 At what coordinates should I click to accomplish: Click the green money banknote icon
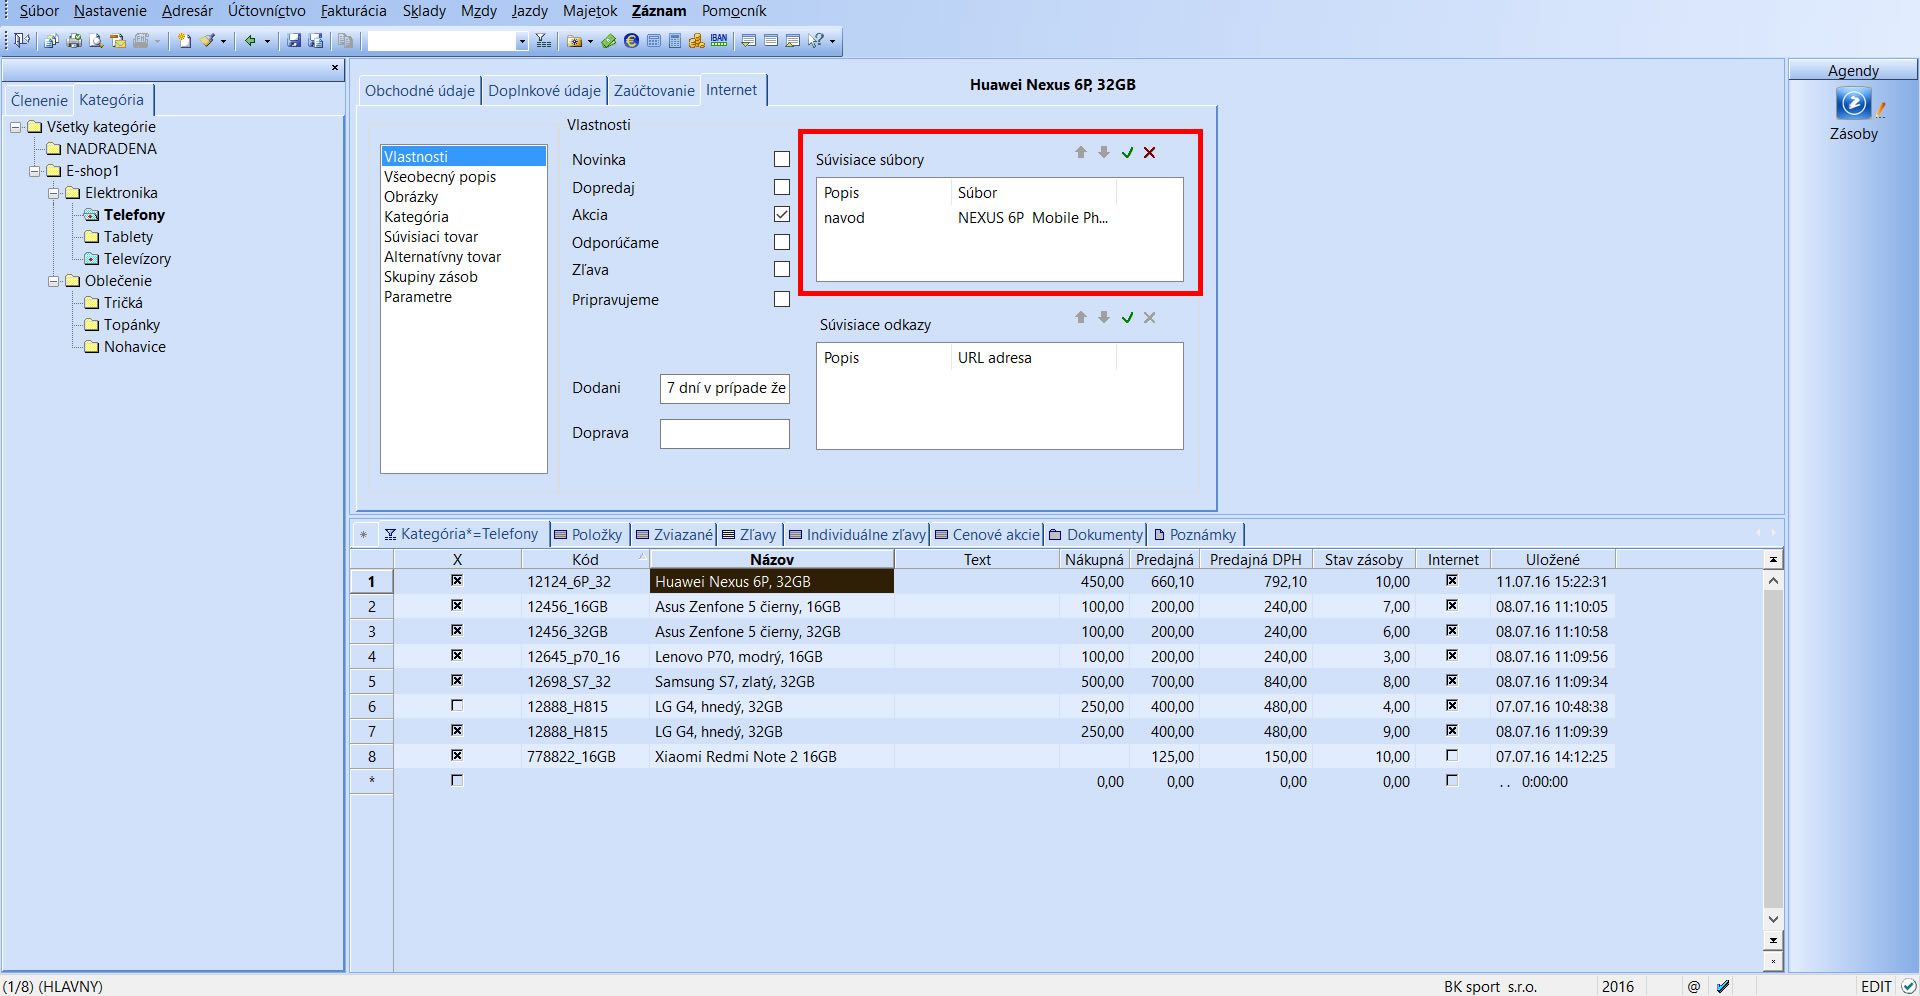click(608, 41)
